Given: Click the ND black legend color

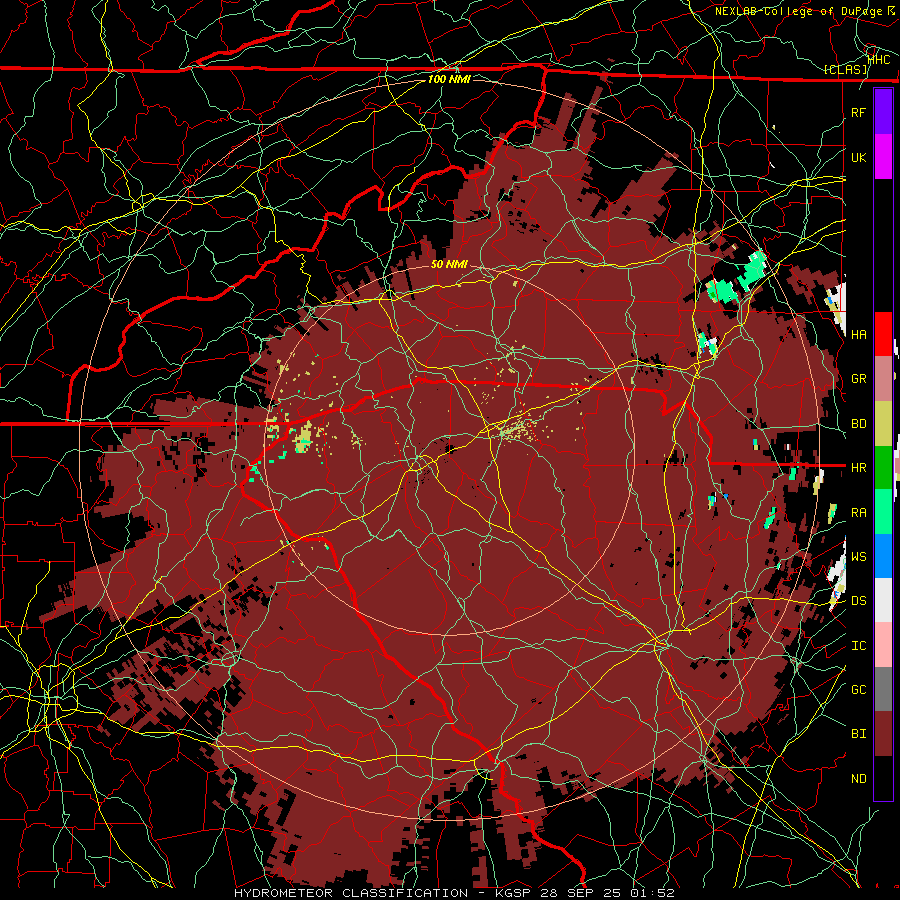Looking at the screenshot, I should pyautogui.click(x=883, y=778).
